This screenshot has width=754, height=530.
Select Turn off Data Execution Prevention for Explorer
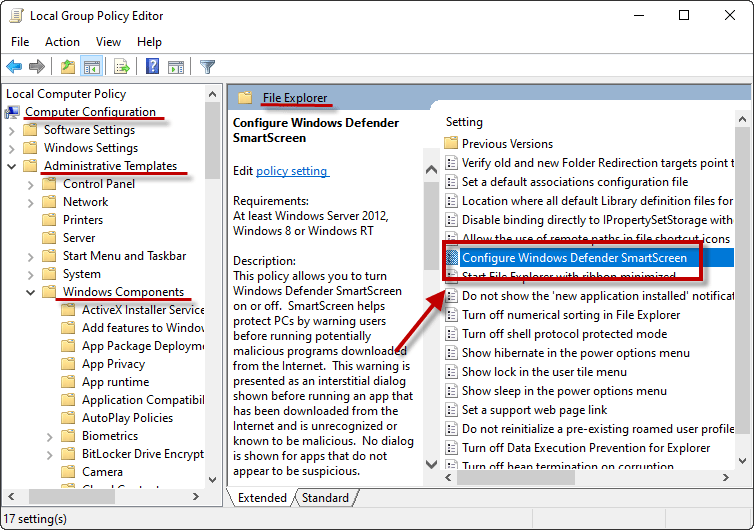pyautogui.click(x=586, y=448)
